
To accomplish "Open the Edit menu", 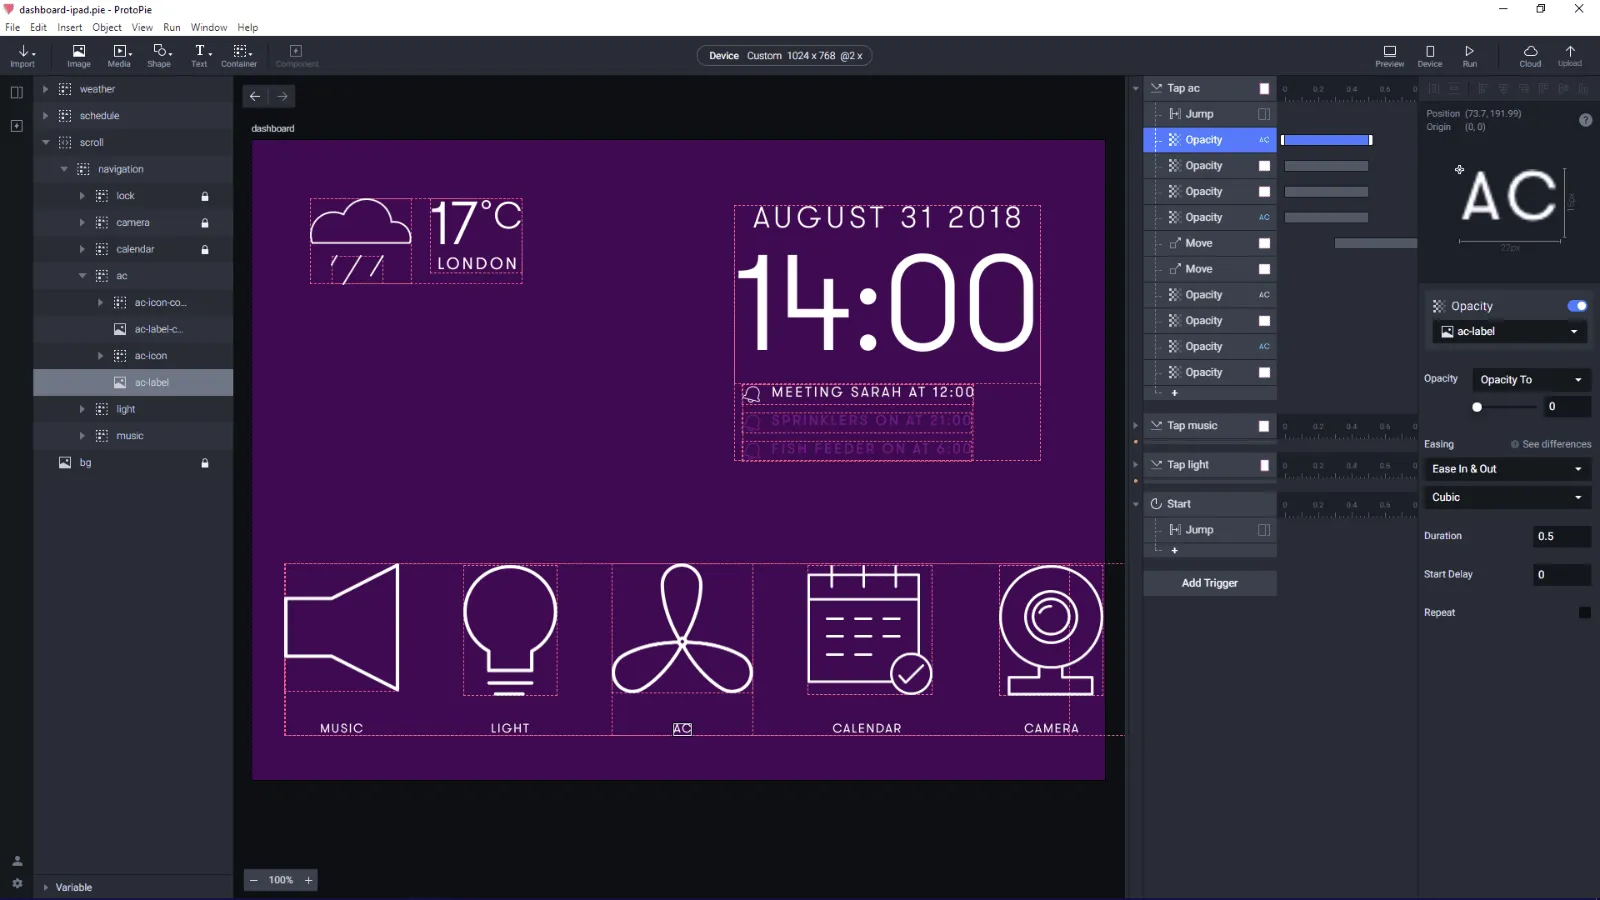I will point(39,27).
